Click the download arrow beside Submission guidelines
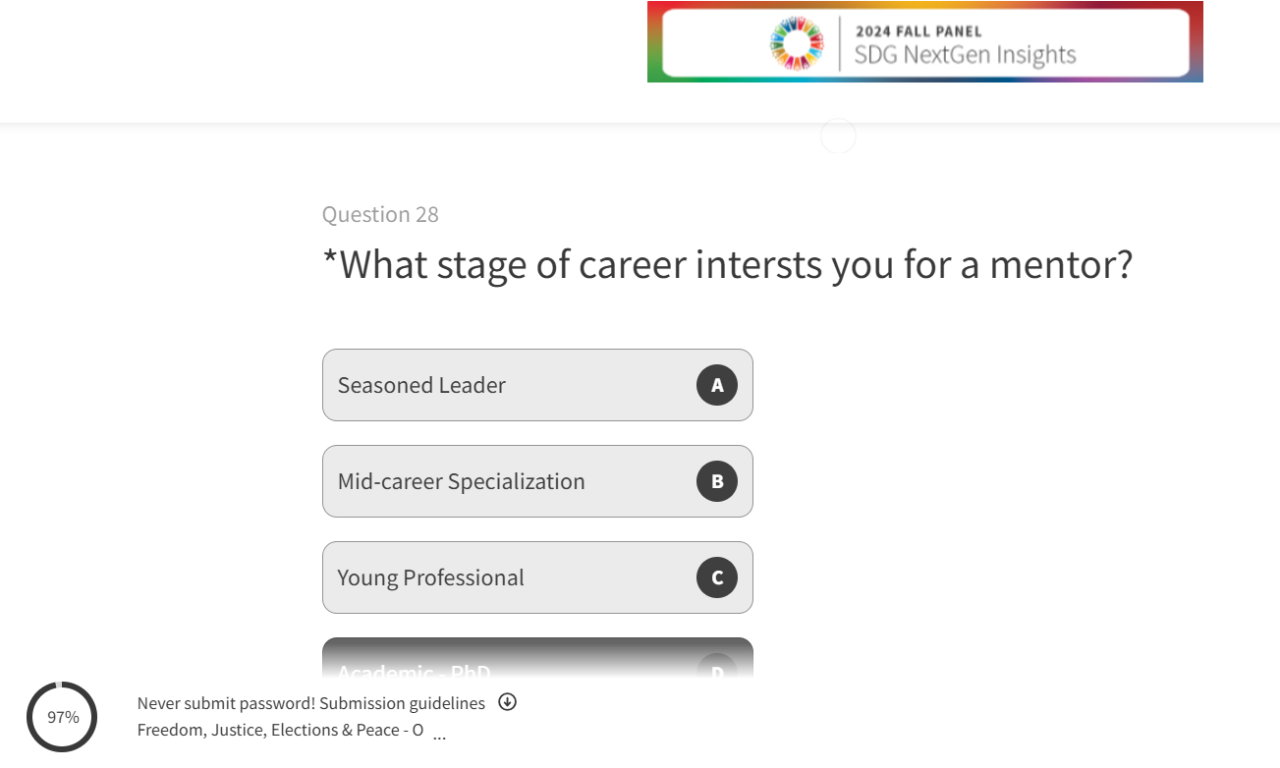The width and height of the screenshot is (1280, 768). pos(508,702)
